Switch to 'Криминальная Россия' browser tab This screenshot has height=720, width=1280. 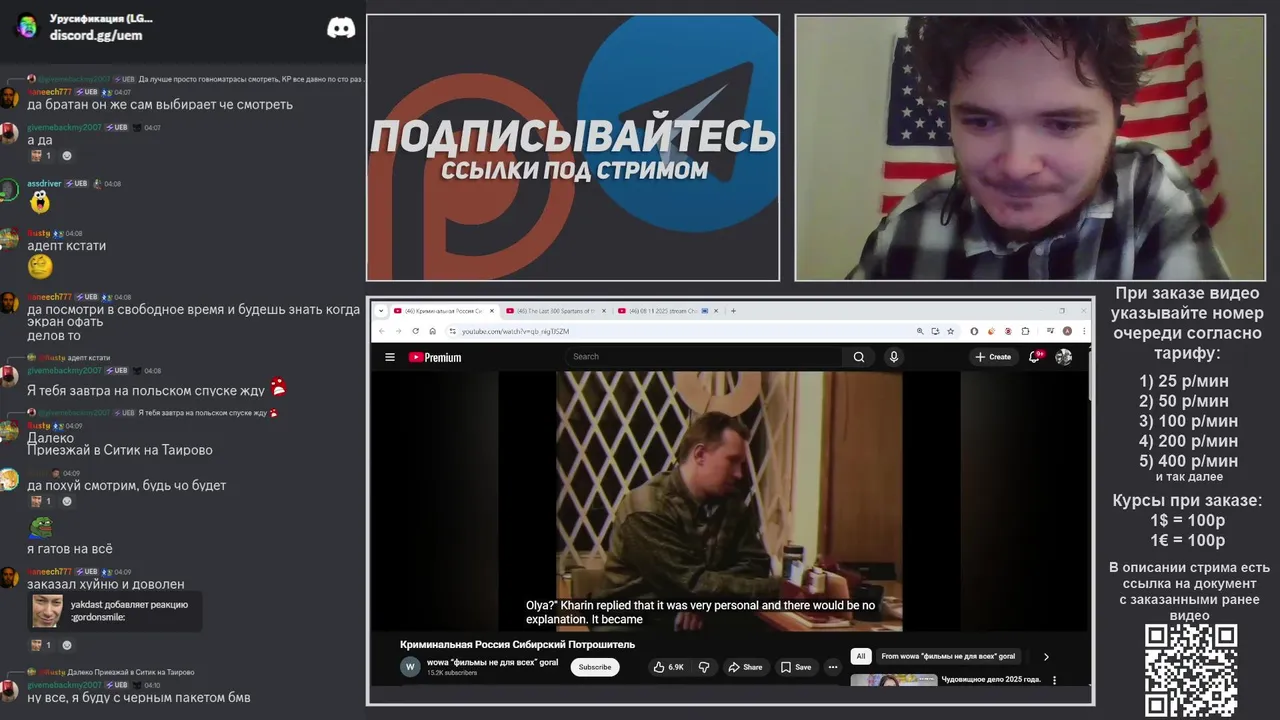(444, 311)
